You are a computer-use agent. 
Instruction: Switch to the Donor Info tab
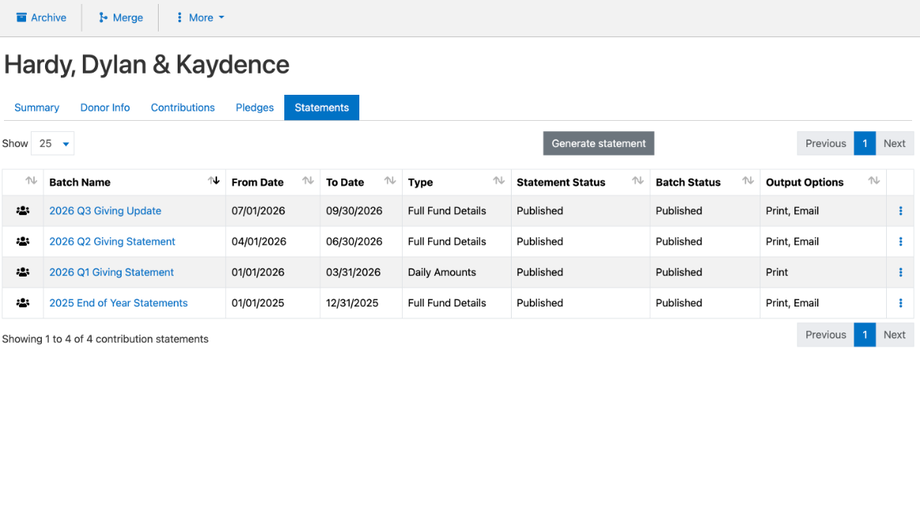click(105, 107)
